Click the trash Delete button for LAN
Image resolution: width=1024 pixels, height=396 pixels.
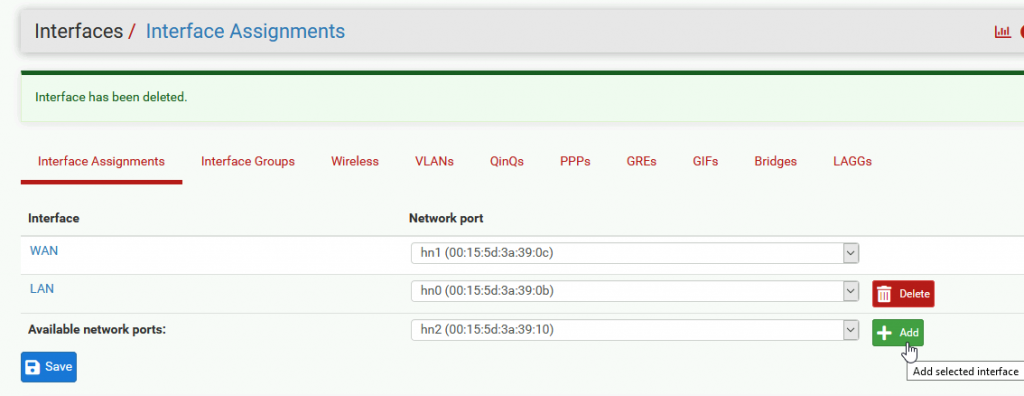click(903, 293)
